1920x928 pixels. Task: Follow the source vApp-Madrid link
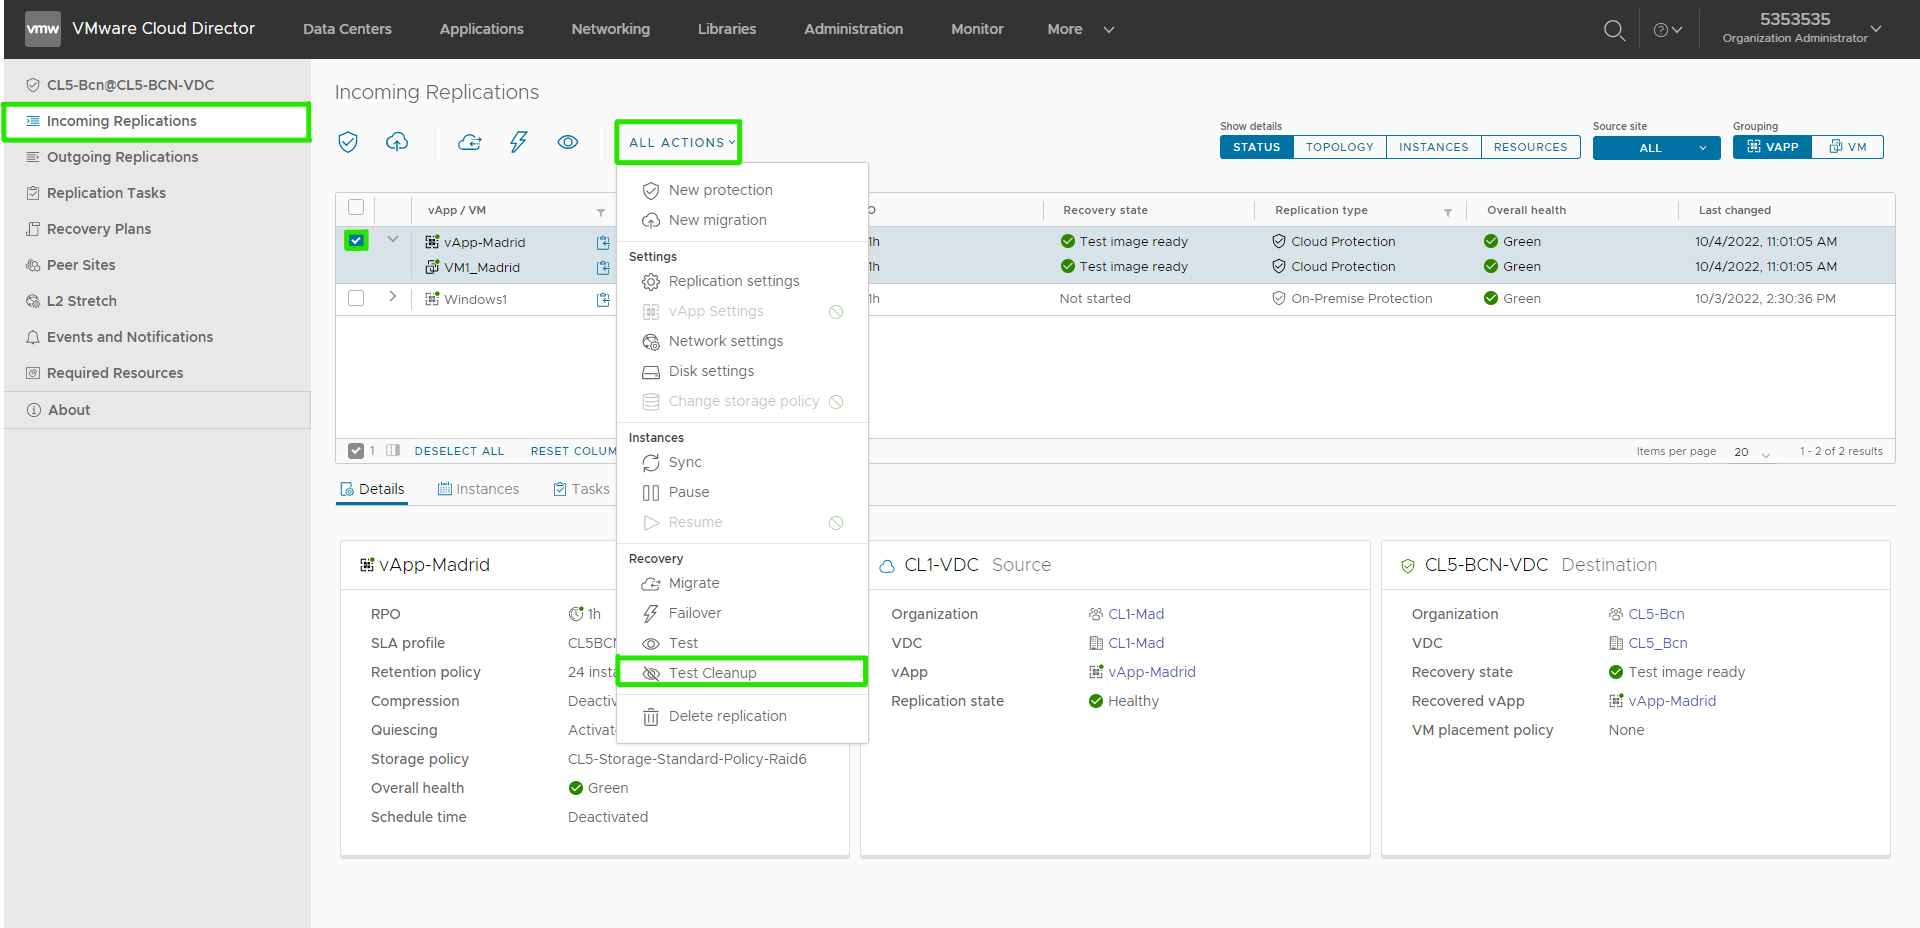[1152, 672]
